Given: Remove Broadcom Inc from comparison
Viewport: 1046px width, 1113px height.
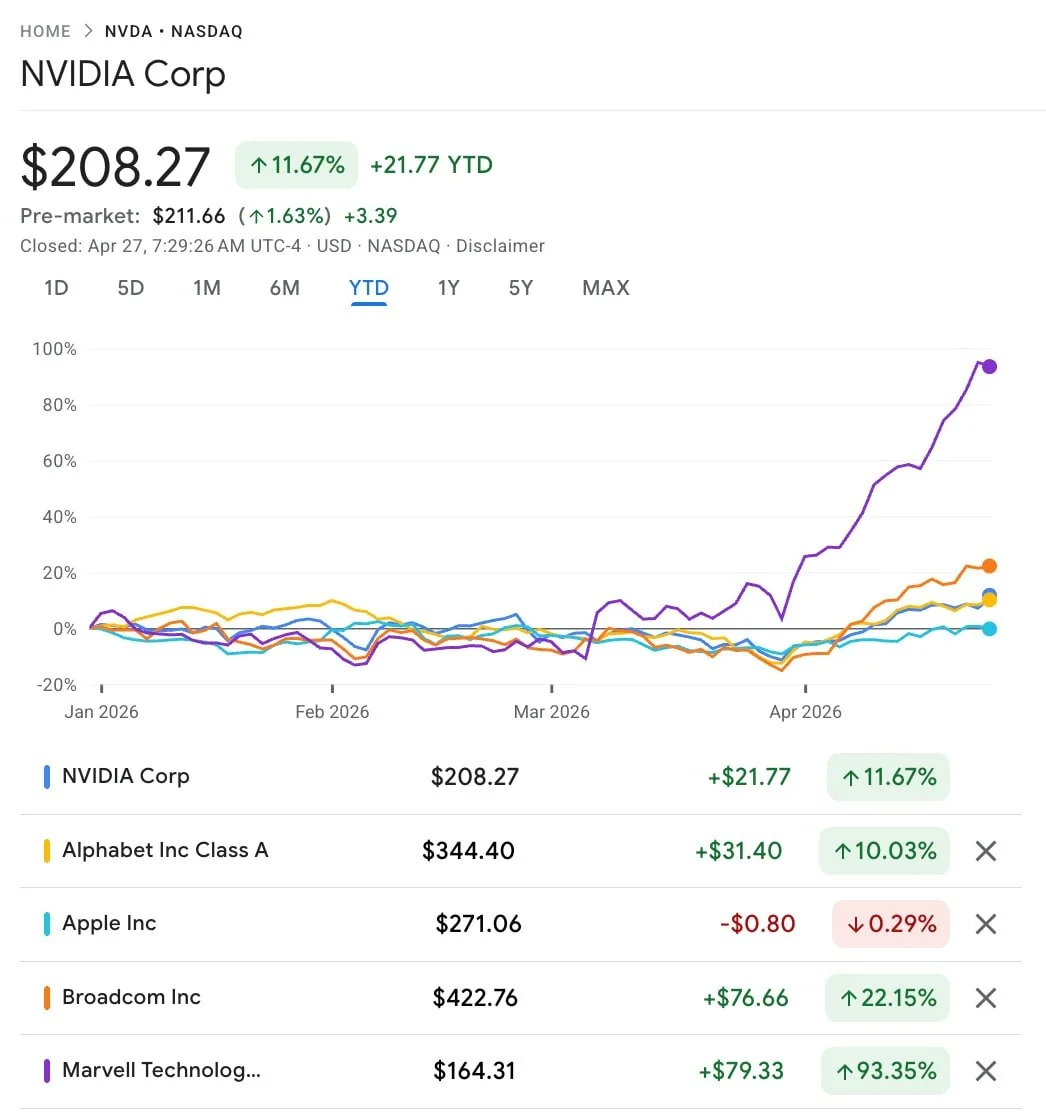Looking at the screenshot, I should 986,998.
